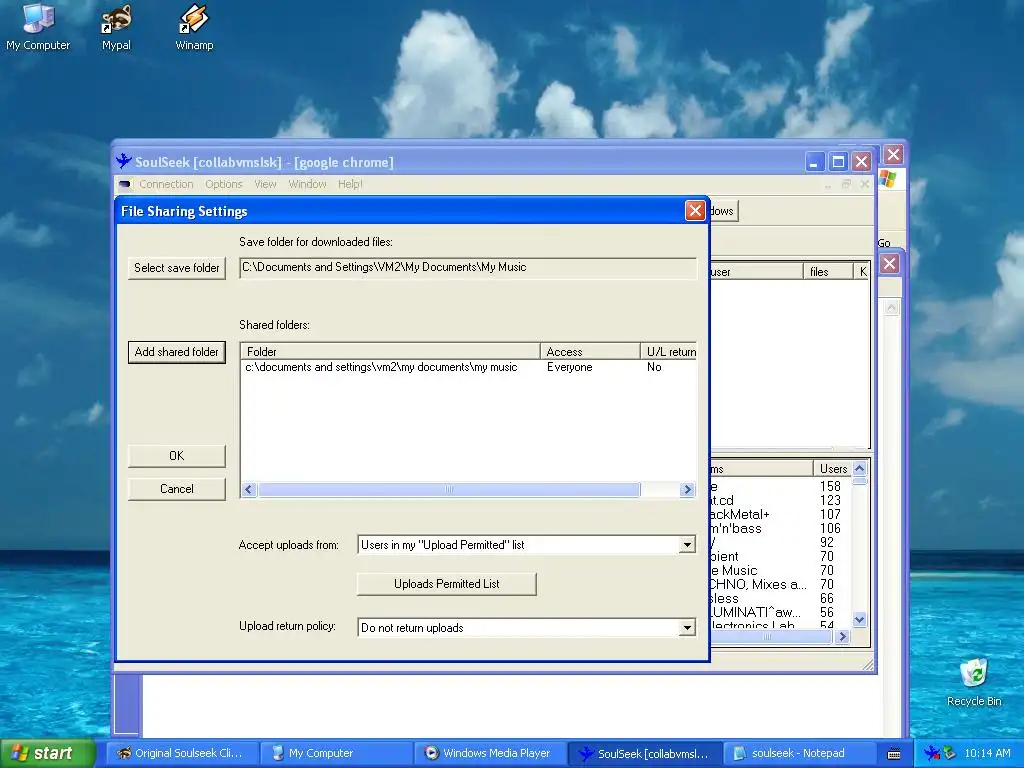This screenshot has width=1024, height=768.
Task: Click the MDI child icon left of Connection menu
Action: point(125,184)
